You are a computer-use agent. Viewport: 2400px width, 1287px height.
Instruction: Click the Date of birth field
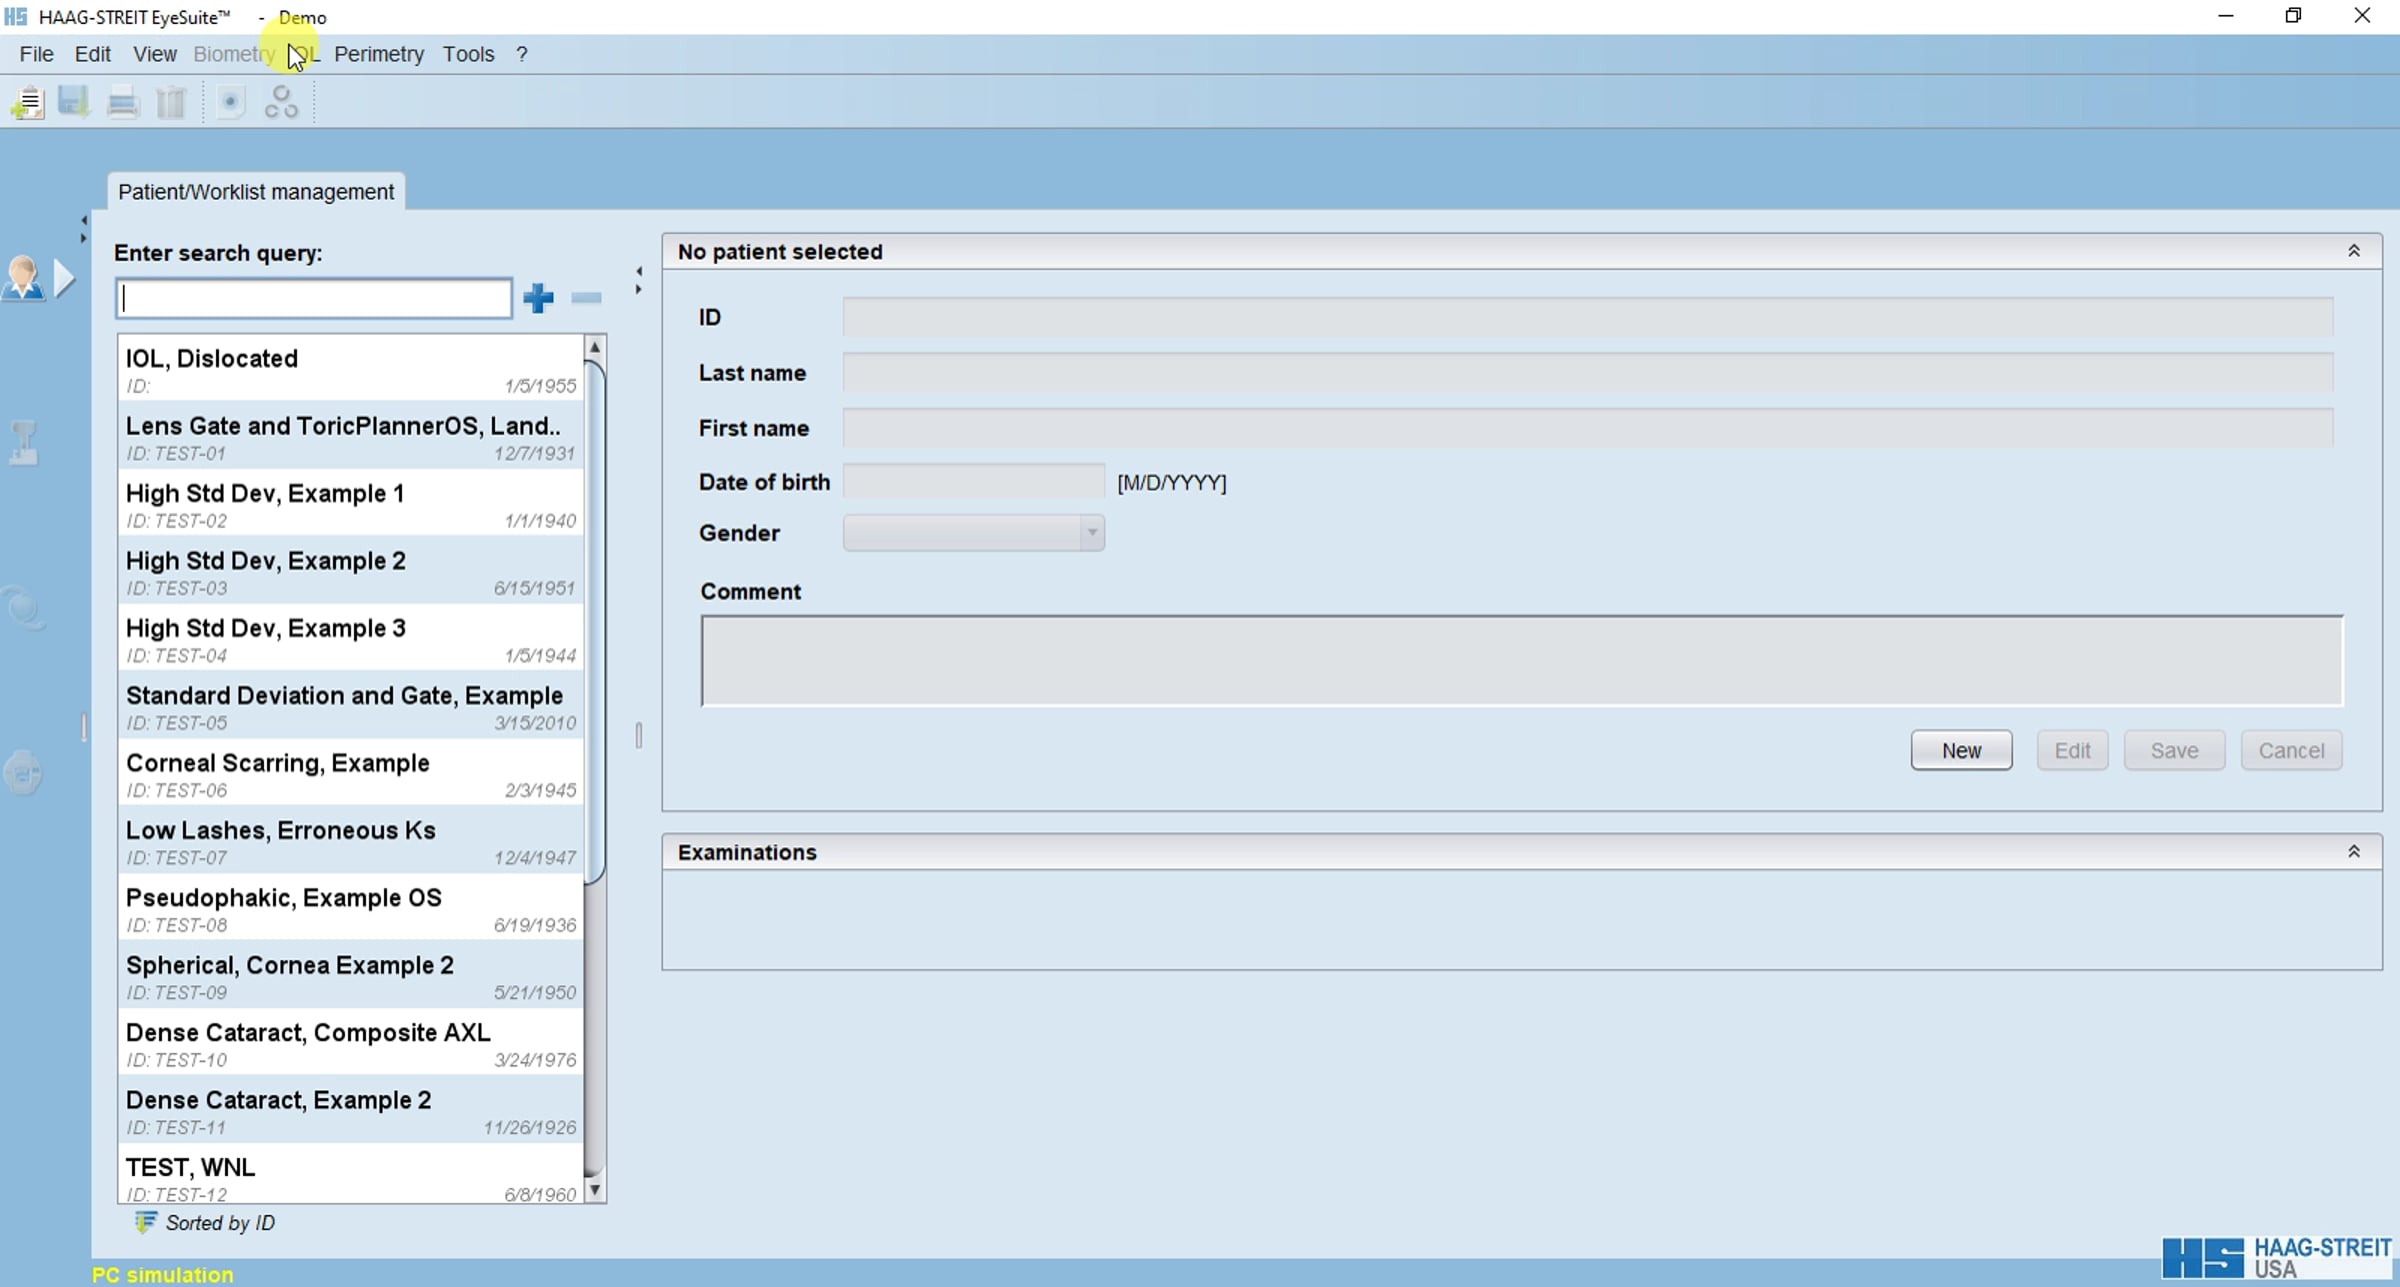973,482
